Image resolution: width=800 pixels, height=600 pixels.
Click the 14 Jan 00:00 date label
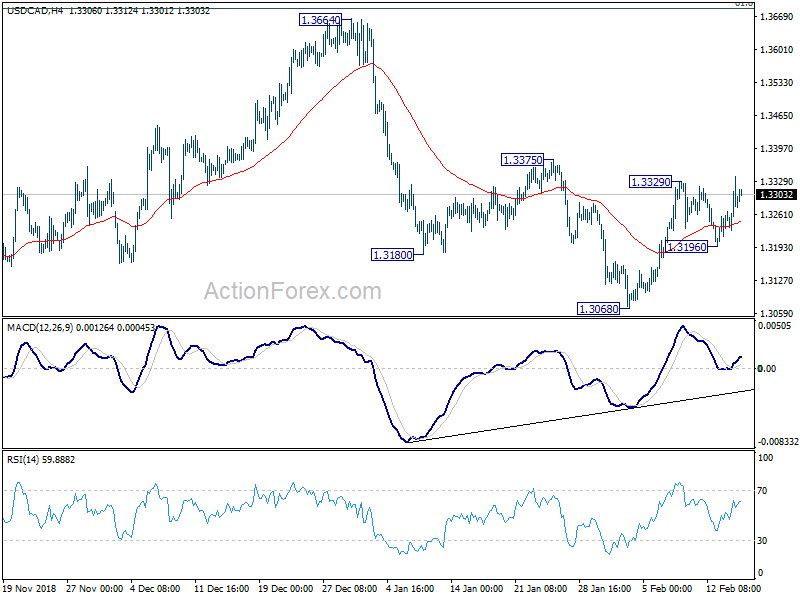(477, 589)
